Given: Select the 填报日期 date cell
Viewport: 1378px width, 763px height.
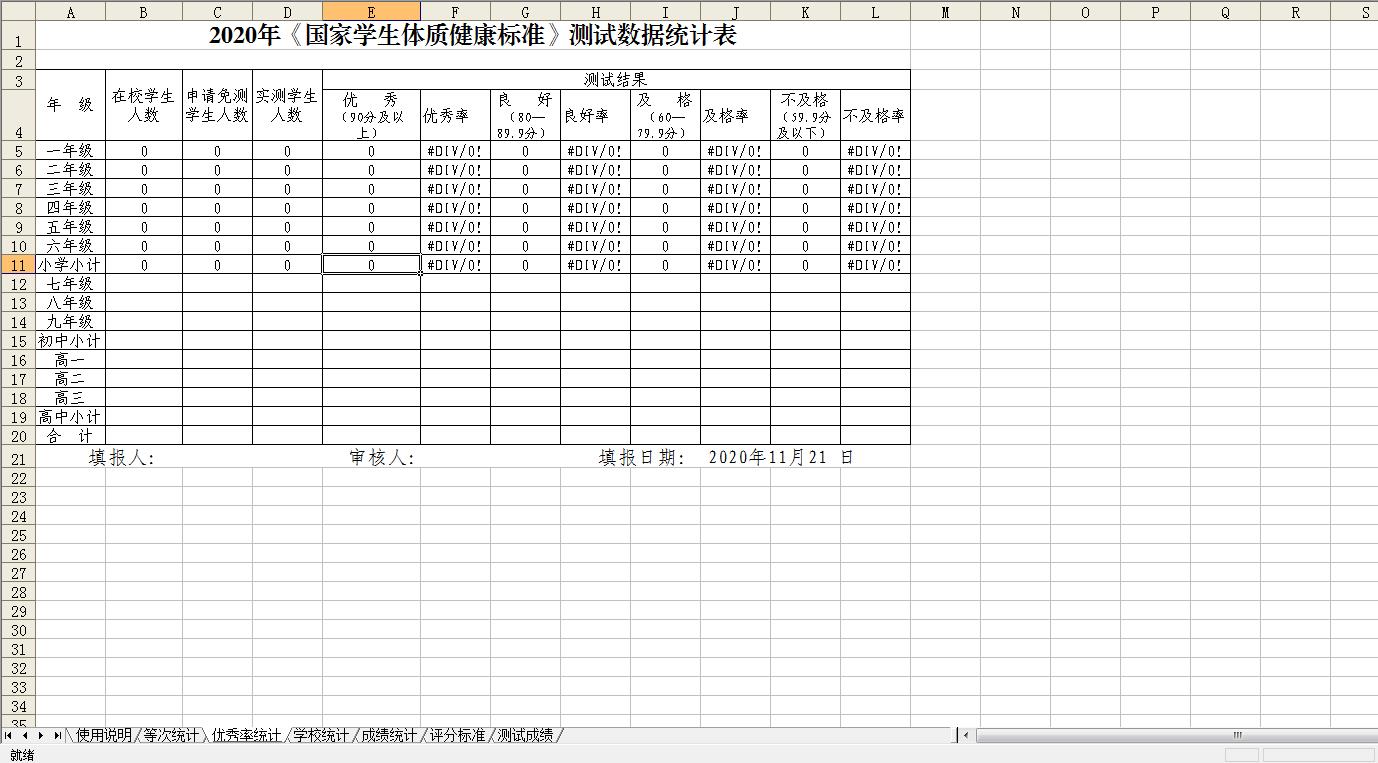Looking at the screenshot, I should 780,458.
